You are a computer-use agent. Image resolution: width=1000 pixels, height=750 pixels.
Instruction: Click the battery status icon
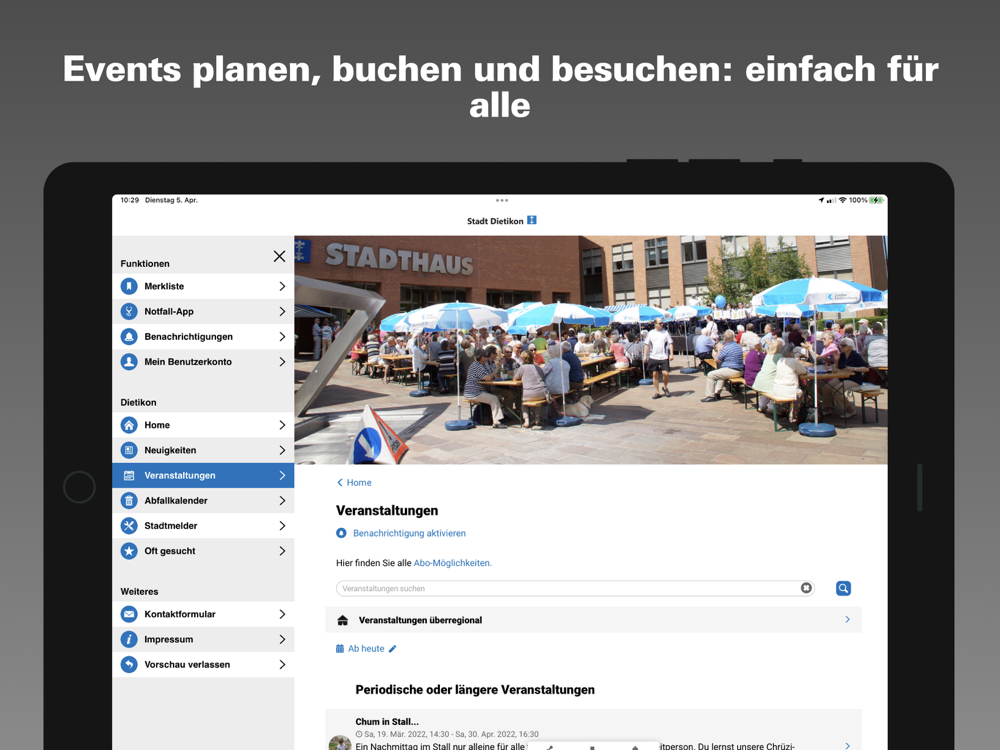coord(876,200)
